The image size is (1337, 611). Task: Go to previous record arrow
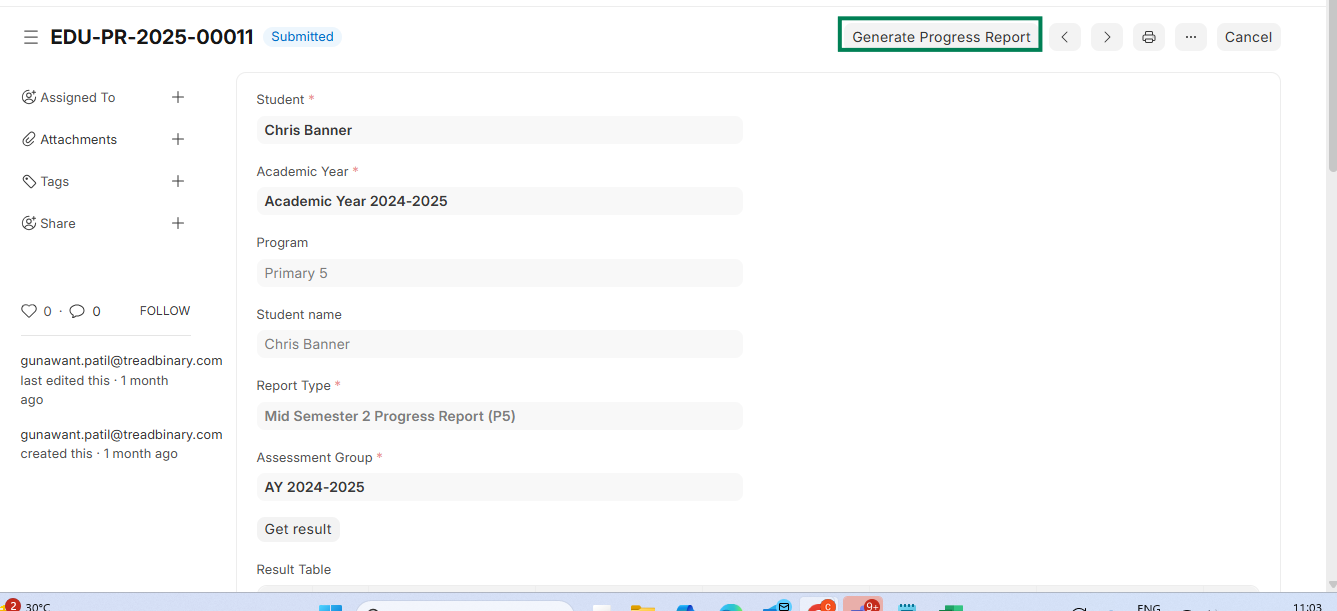pos(1064,37)
